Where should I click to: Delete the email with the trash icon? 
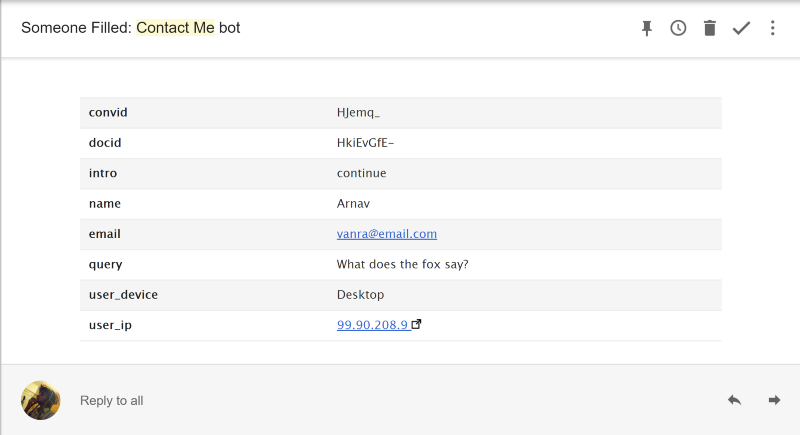tap(710, 28)
